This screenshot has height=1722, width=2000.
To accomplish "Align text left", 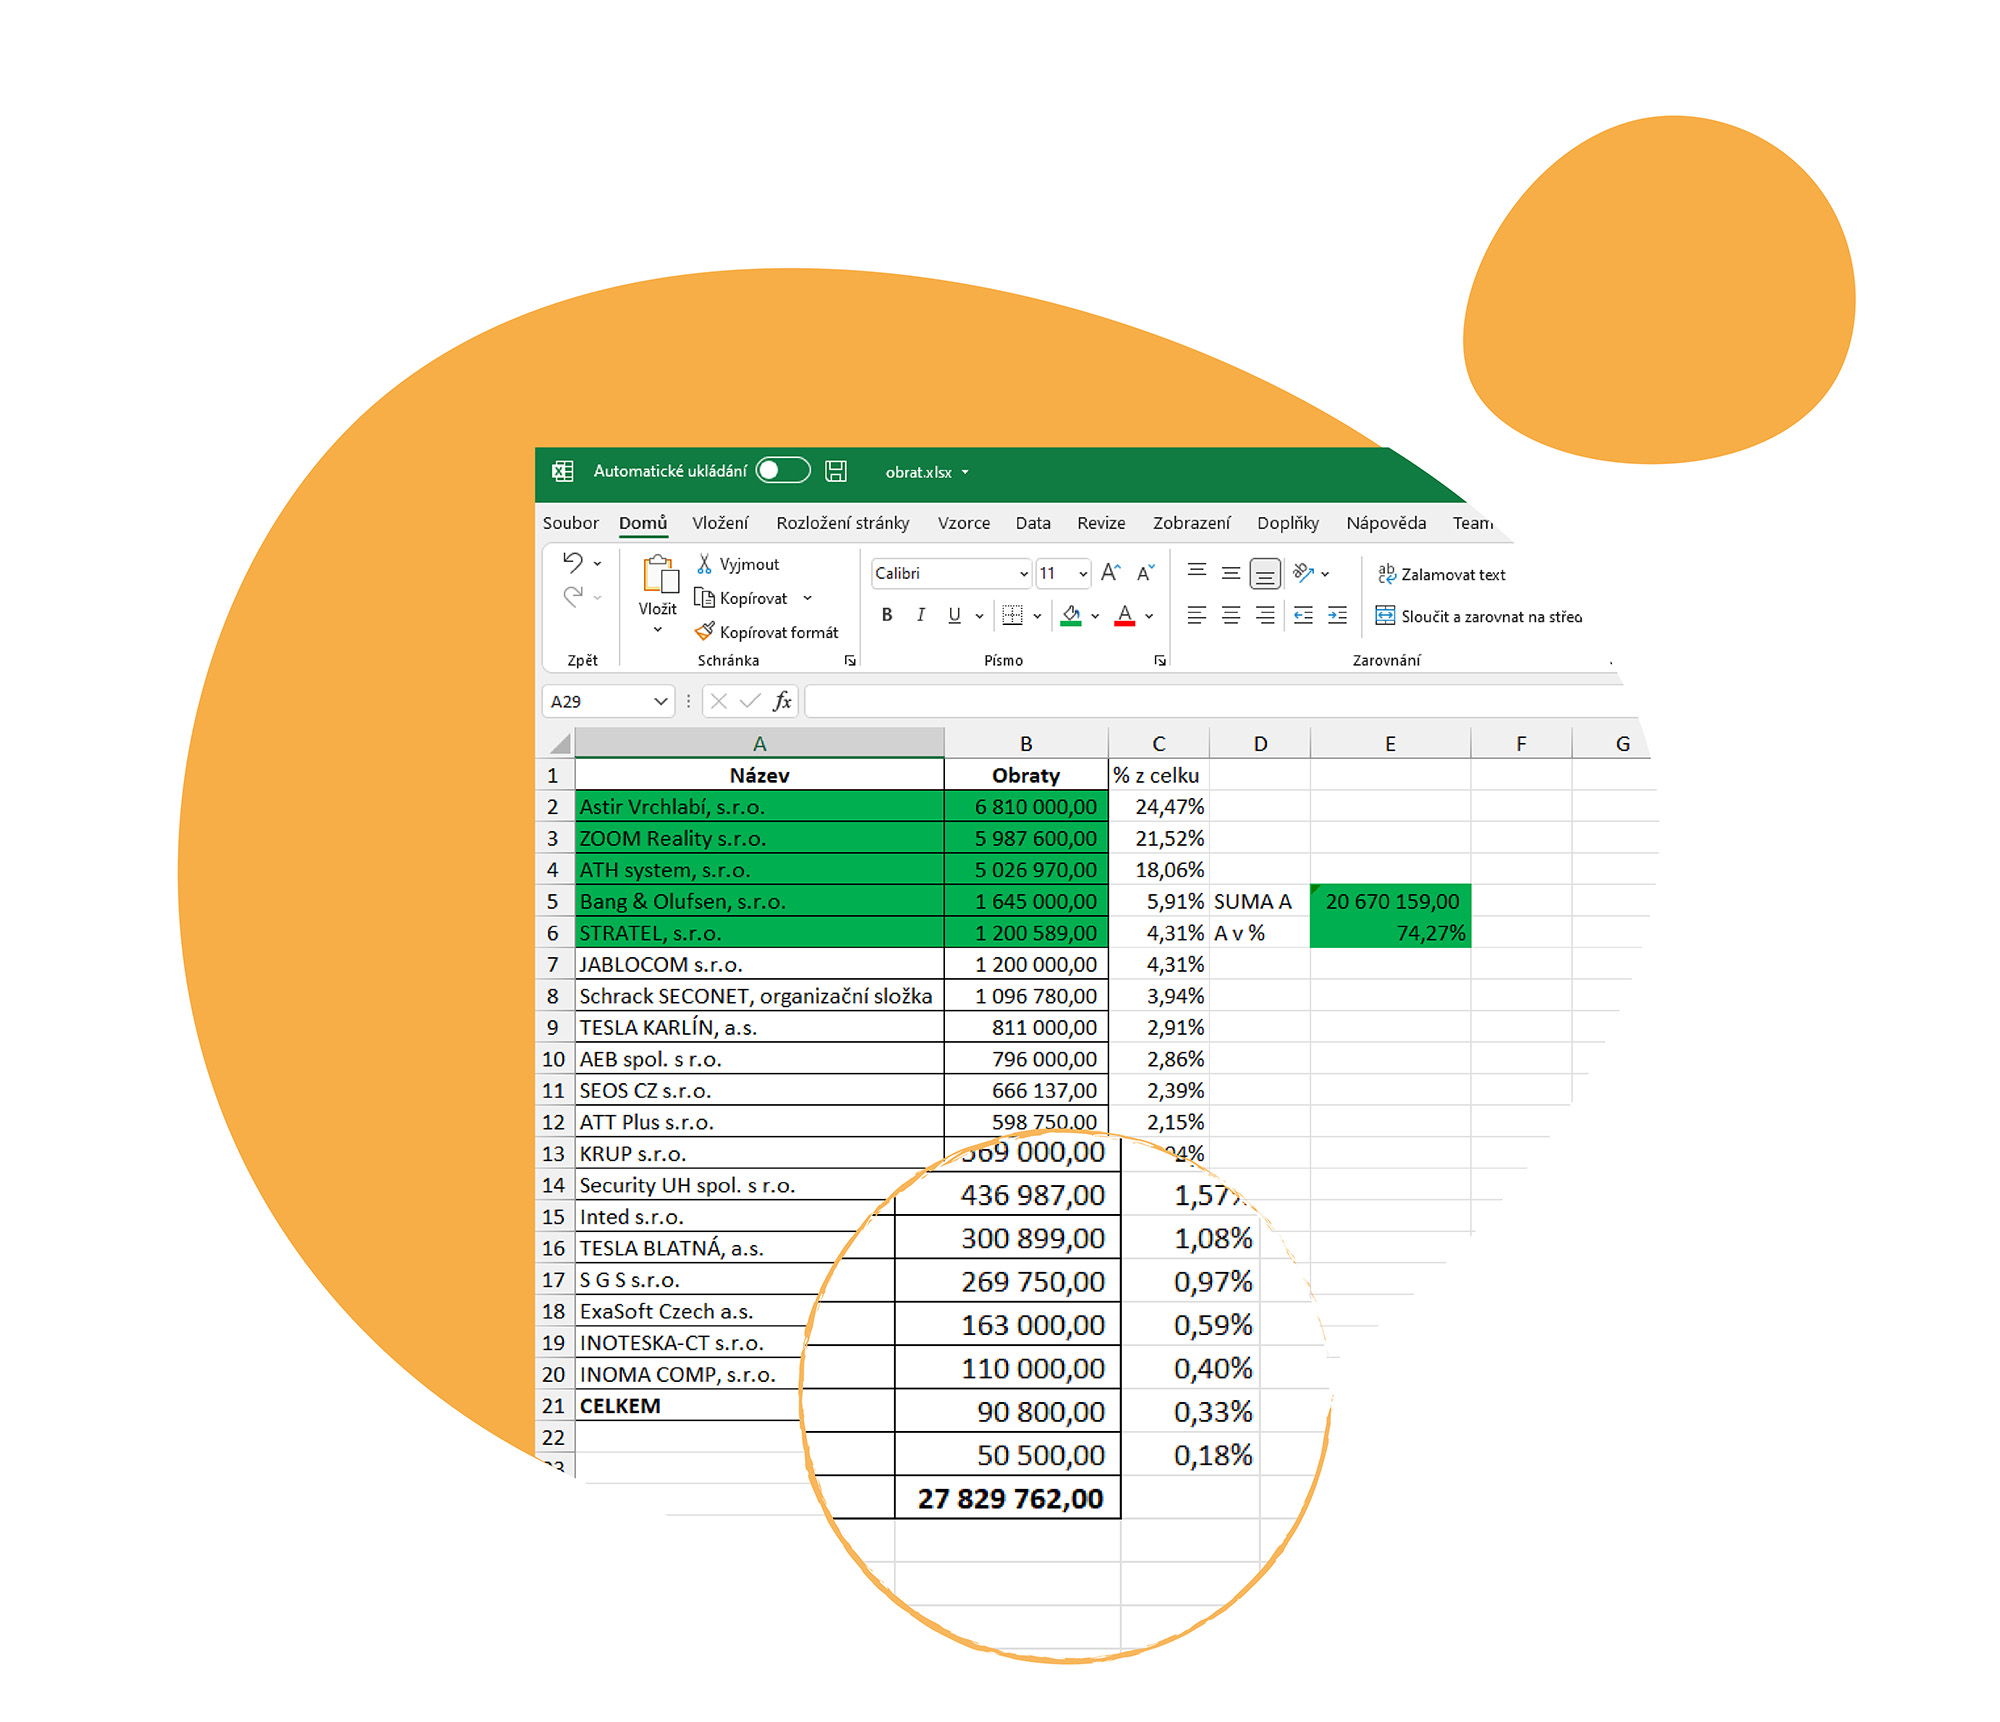I will pos(1197,616).
